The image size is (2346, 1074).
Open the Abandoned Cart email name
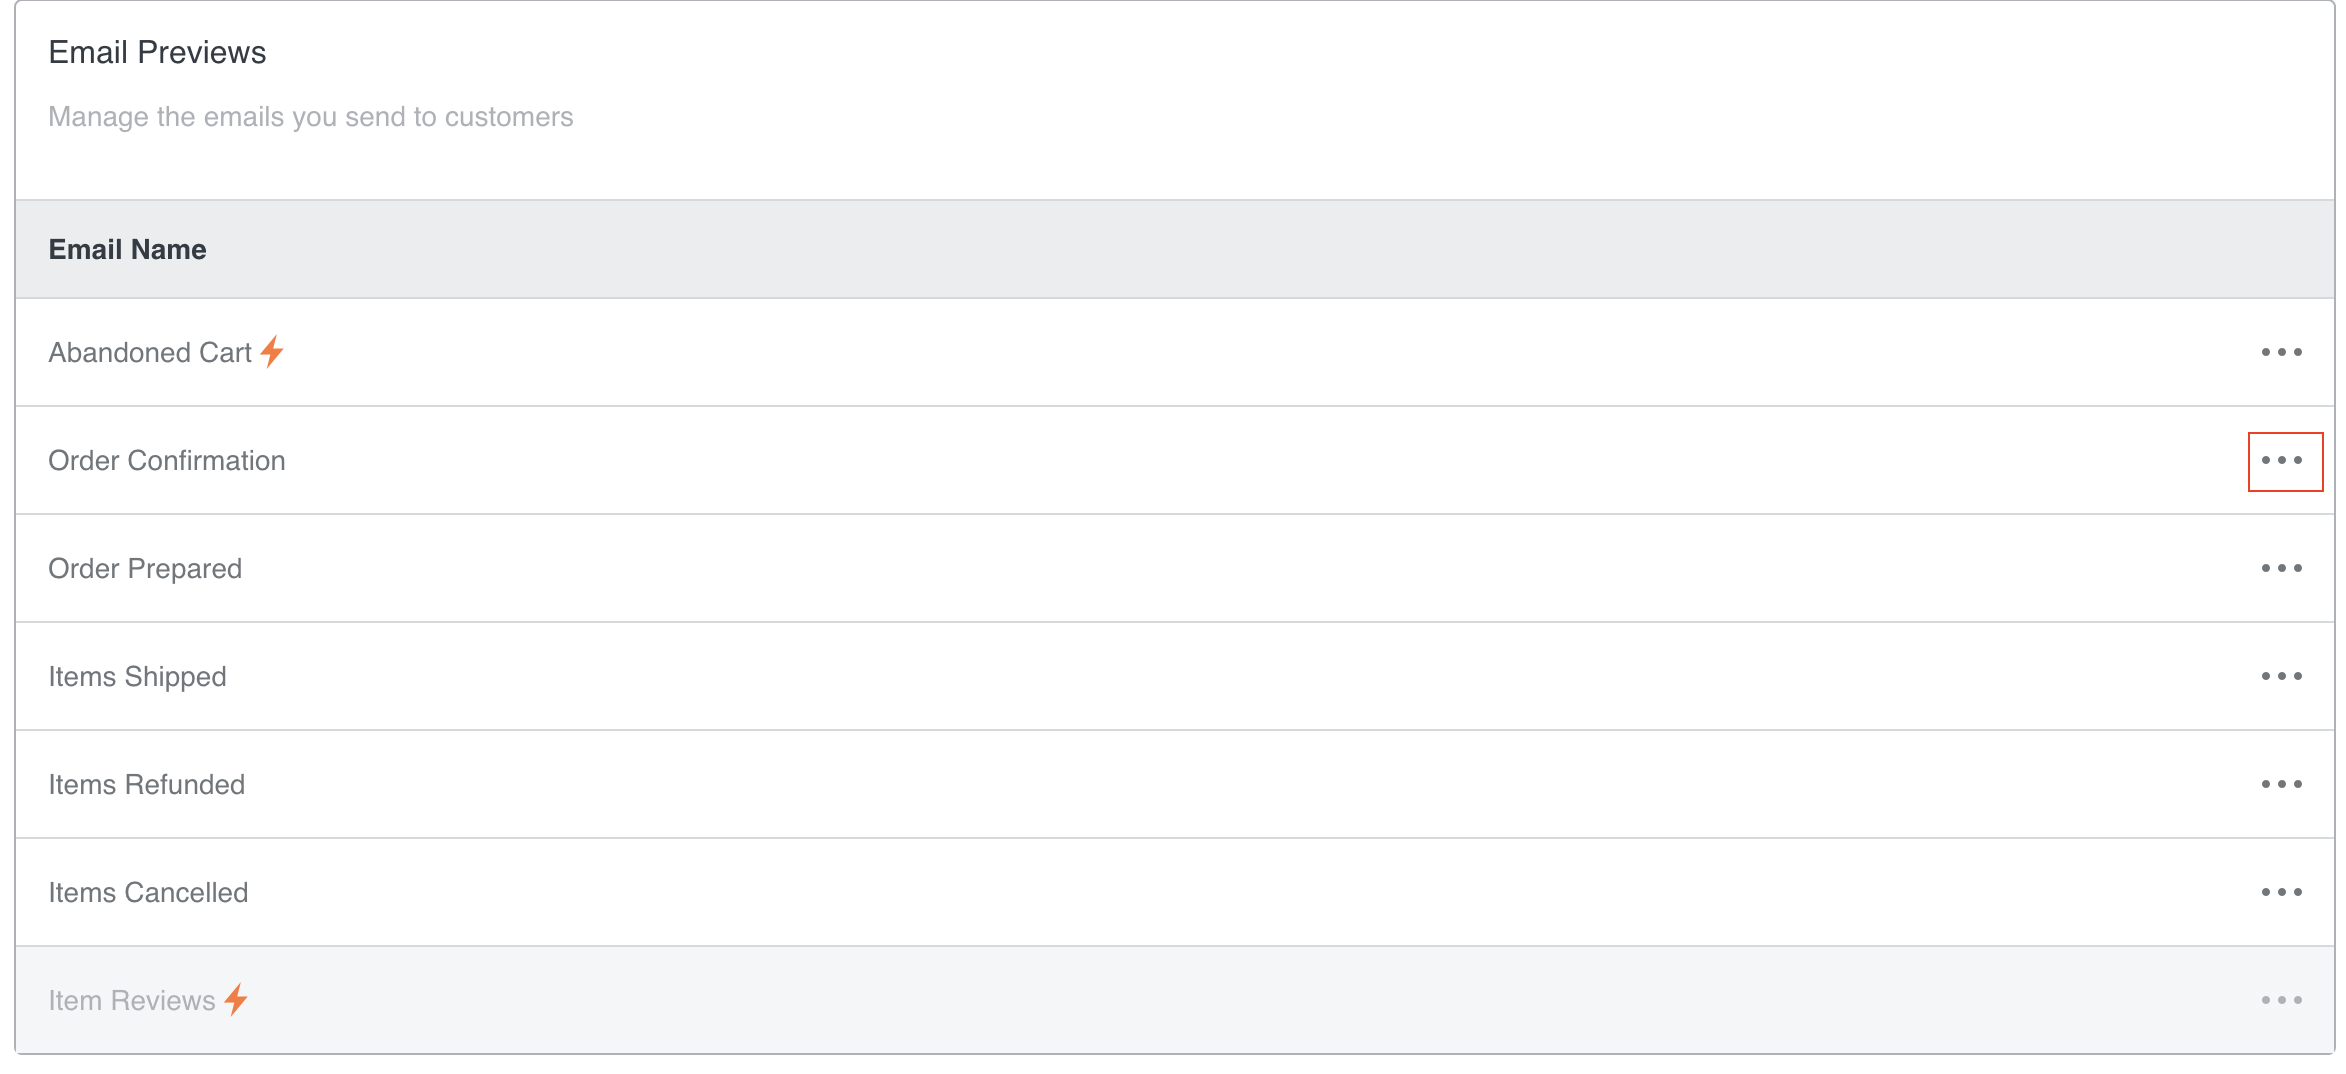150,353
